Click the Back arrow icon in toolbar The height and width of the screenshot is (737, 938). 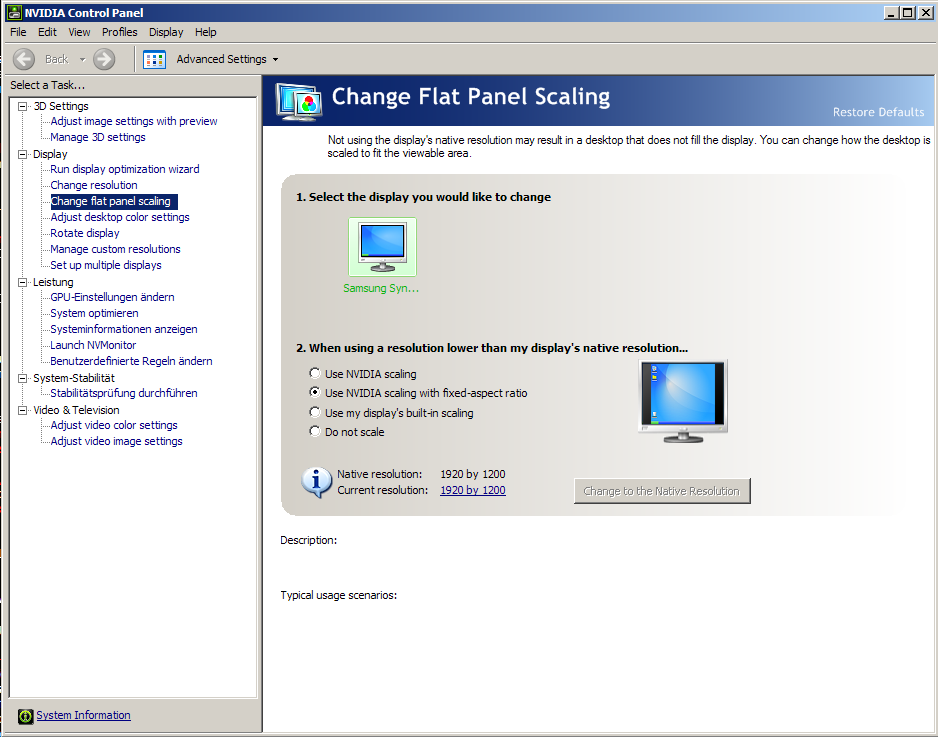coord(25,59)
